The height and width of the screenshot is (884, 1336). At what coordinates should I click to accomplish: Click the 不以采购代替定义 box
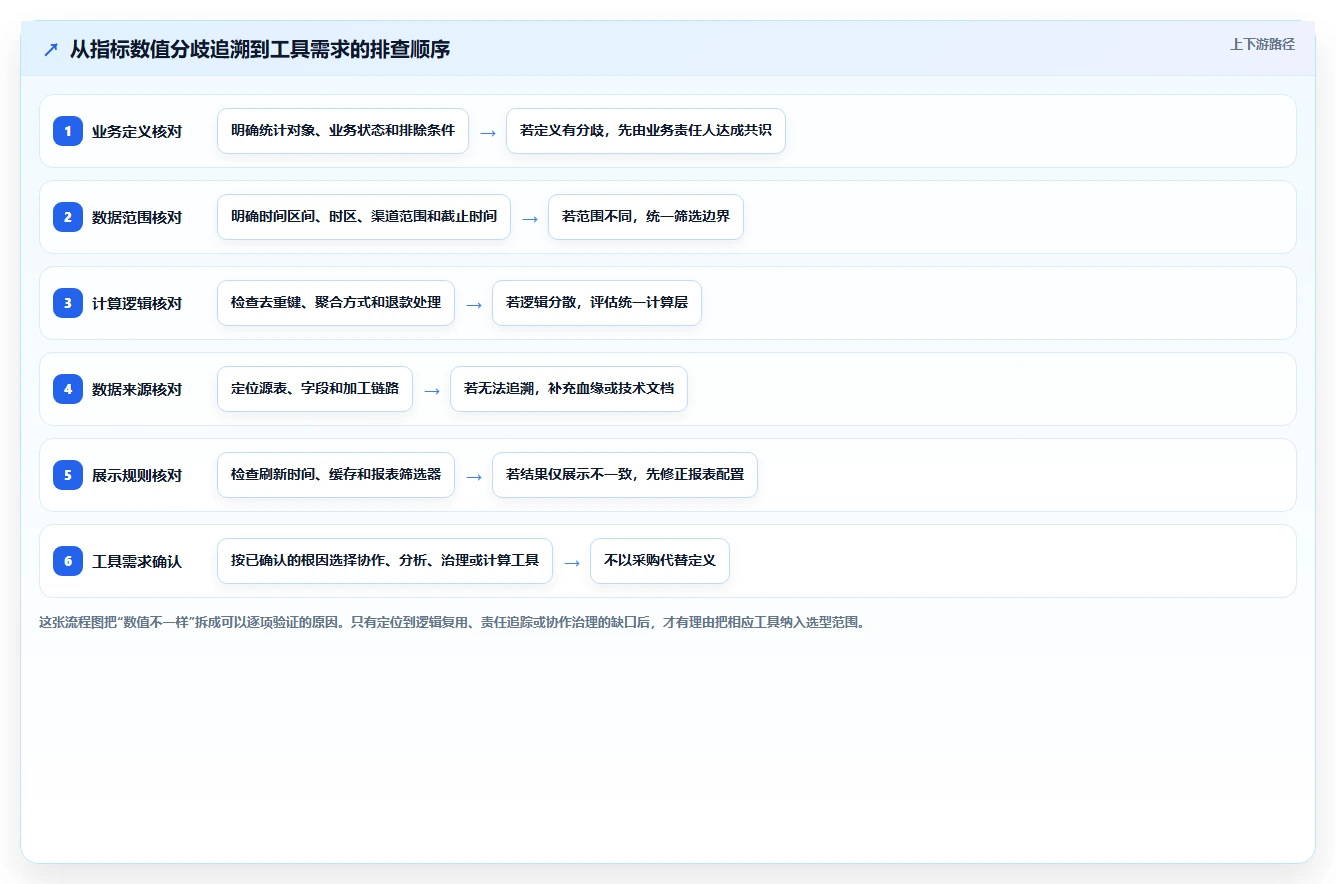point(660,561)
